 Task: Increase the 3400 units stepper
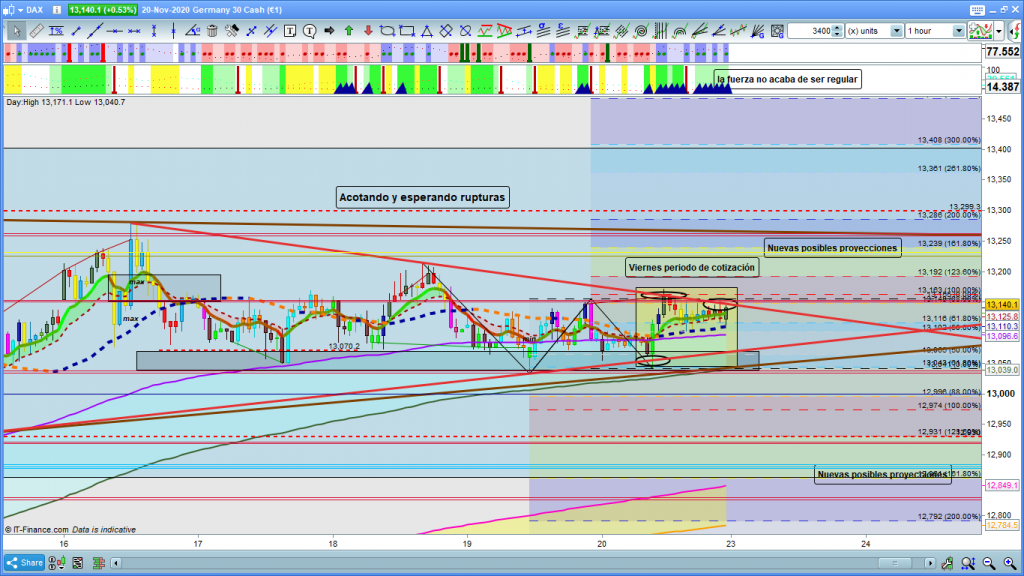tap(838, 28)
